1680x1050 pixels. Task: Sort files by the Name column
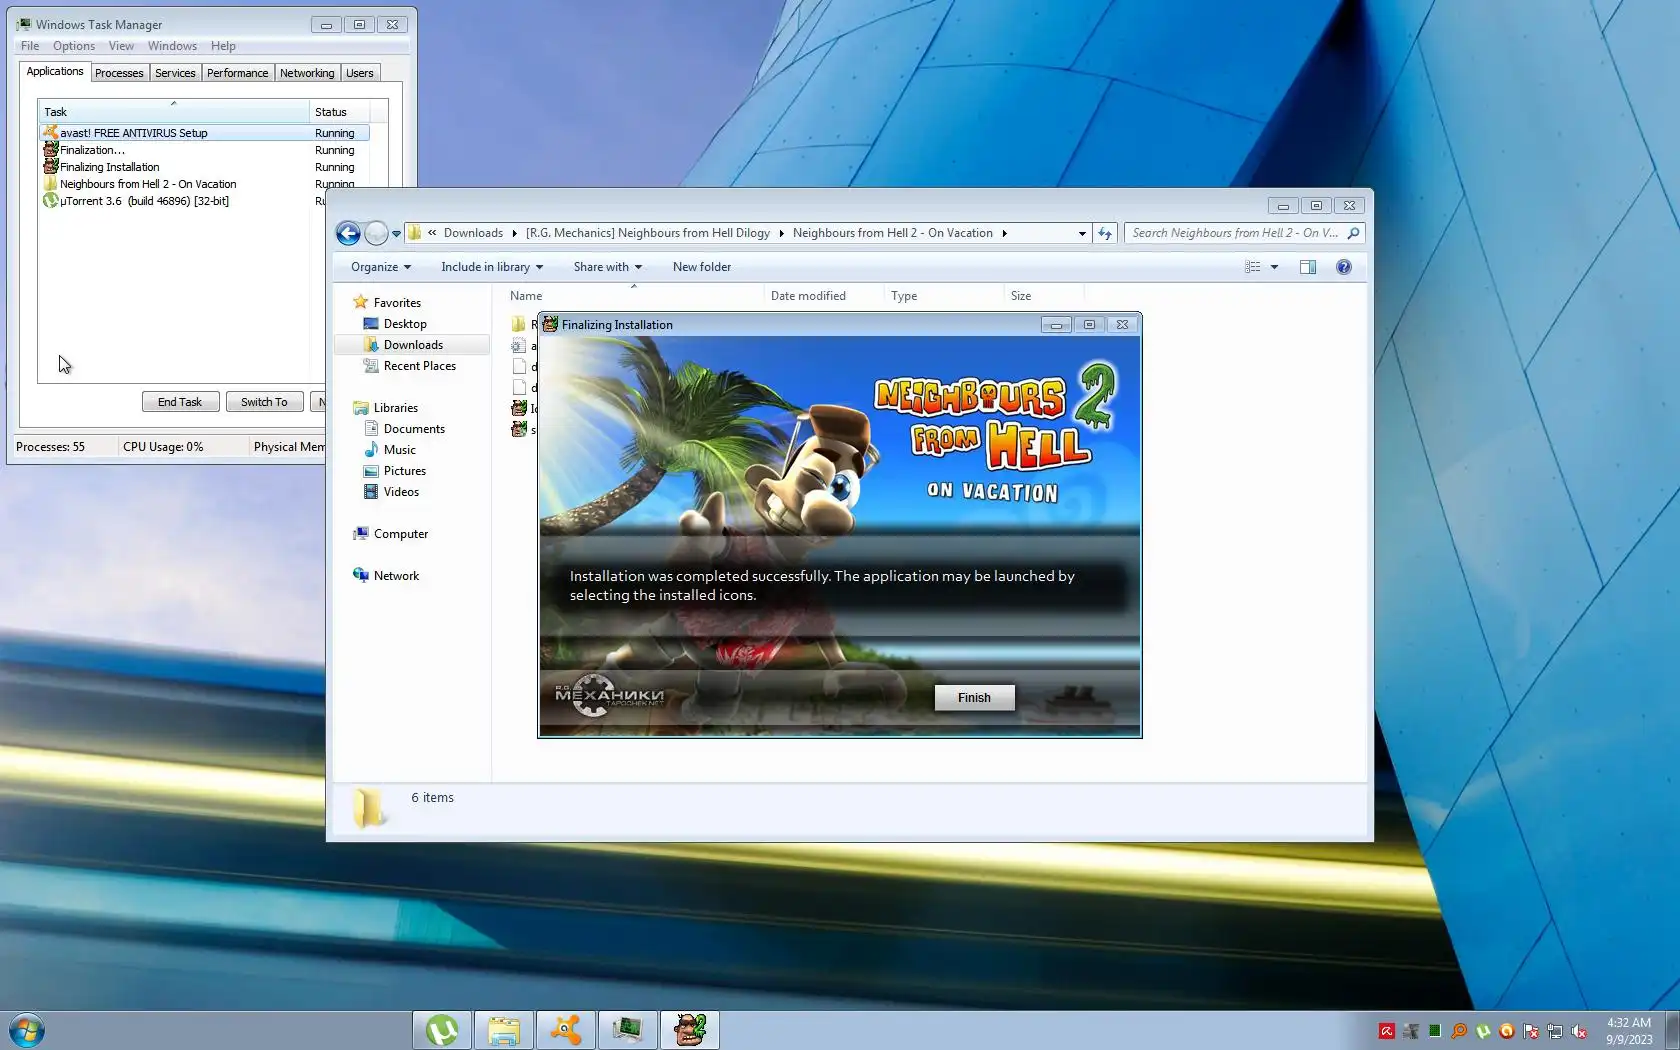pos(633,296)
